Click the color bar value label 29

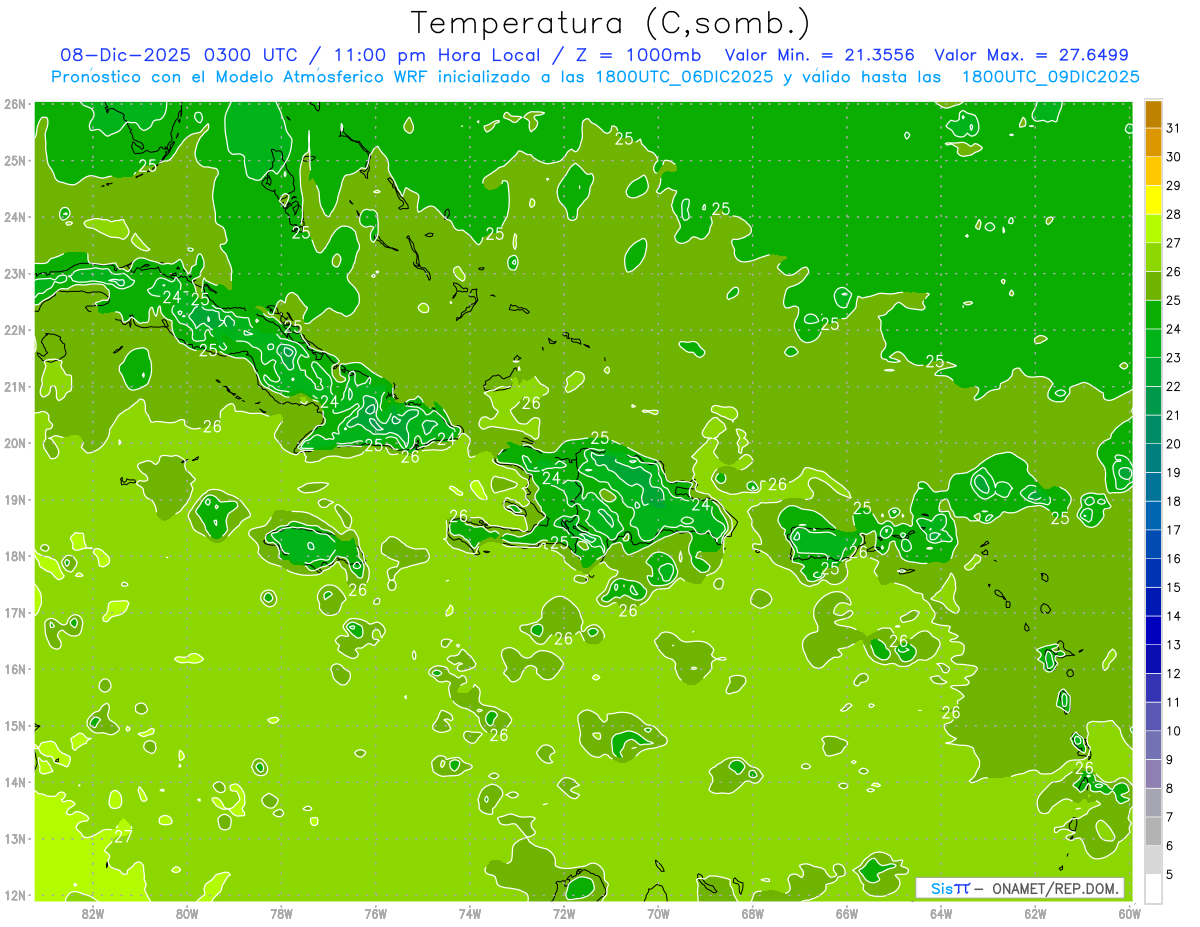pyautogui.click(x=1173, y=186)
